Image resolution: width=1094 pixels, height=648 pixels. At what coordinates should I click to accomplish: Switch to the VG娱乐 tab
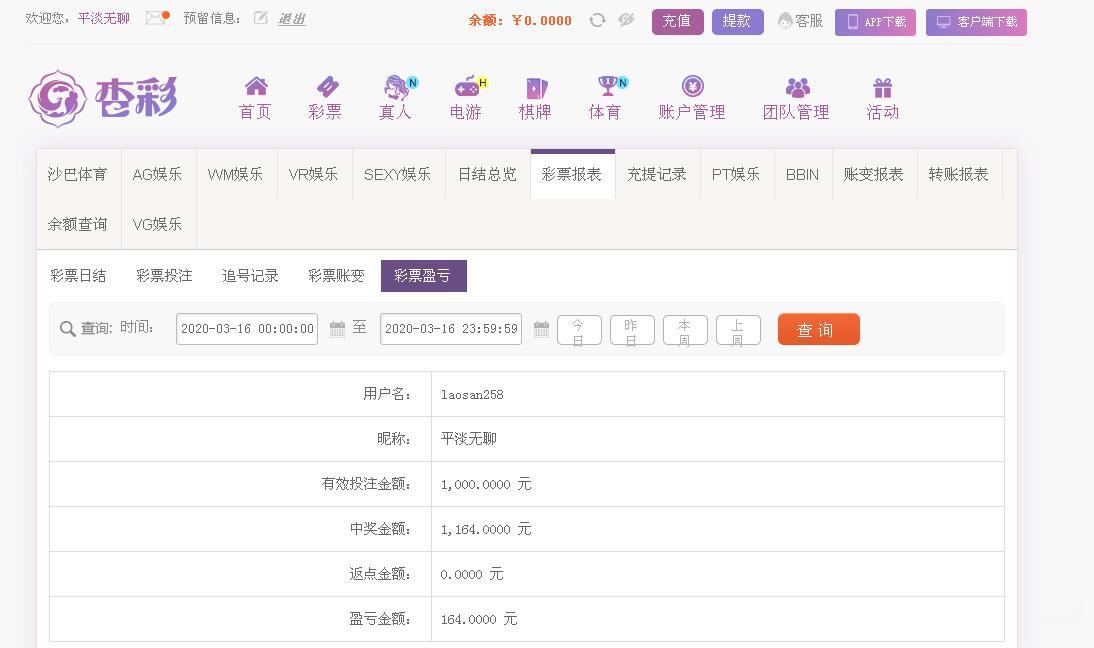[x=158, y=224]
